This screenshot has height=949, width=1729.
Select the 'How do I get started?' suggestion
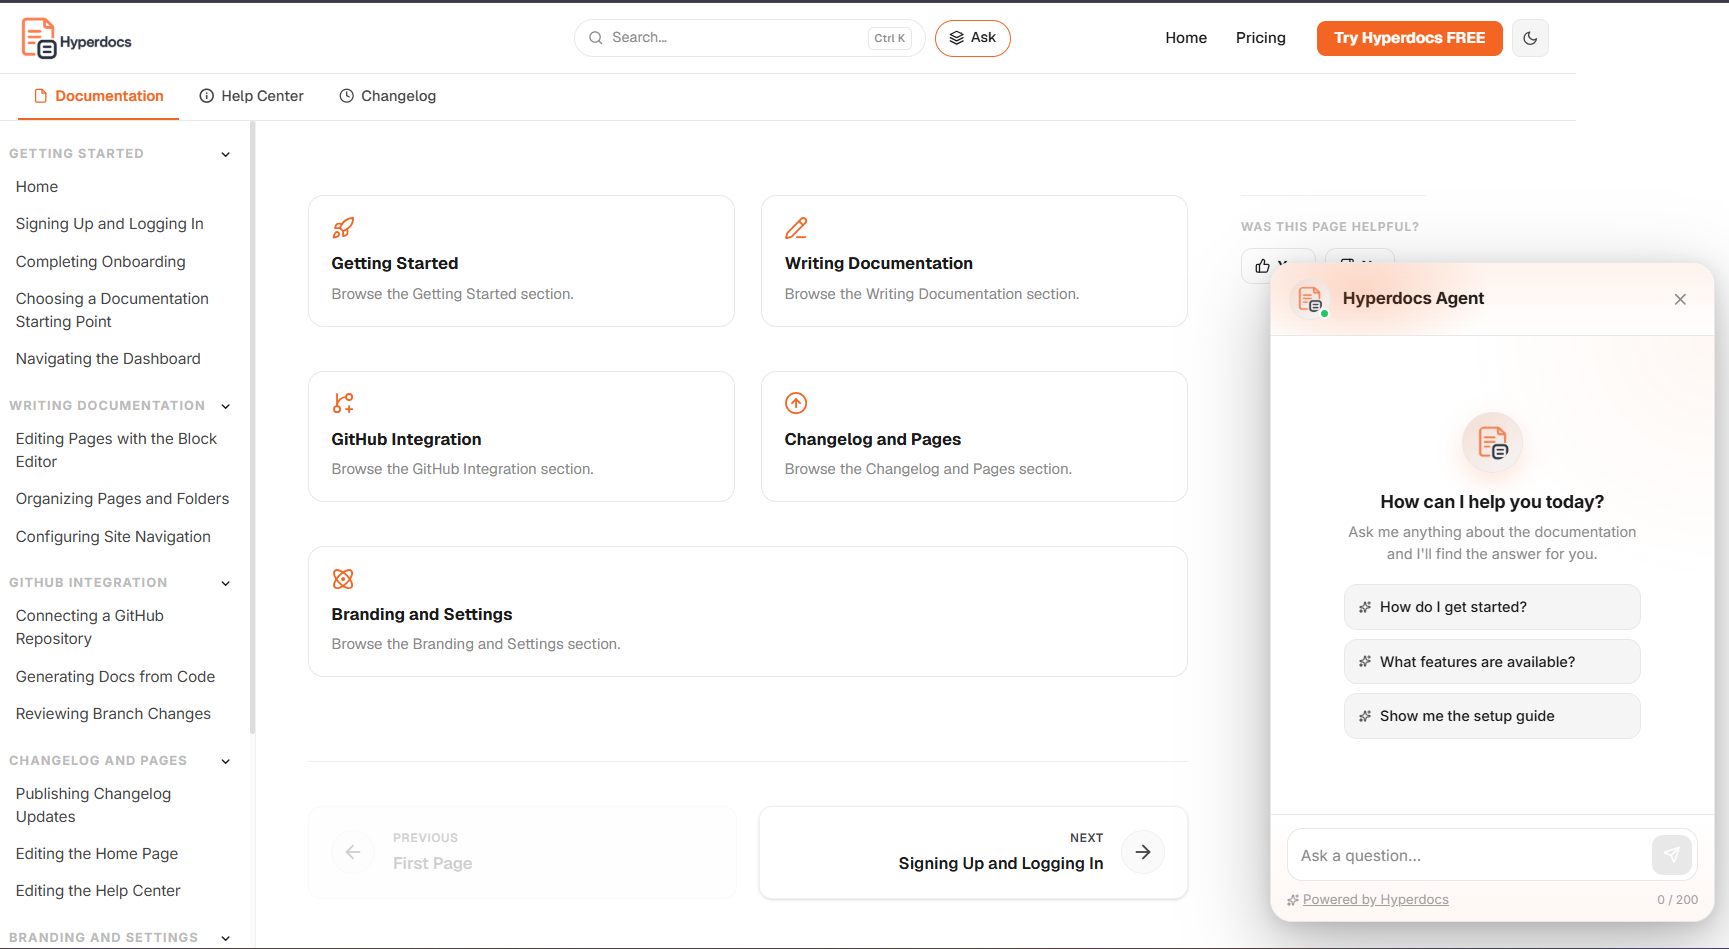[x=1492, y=607]
